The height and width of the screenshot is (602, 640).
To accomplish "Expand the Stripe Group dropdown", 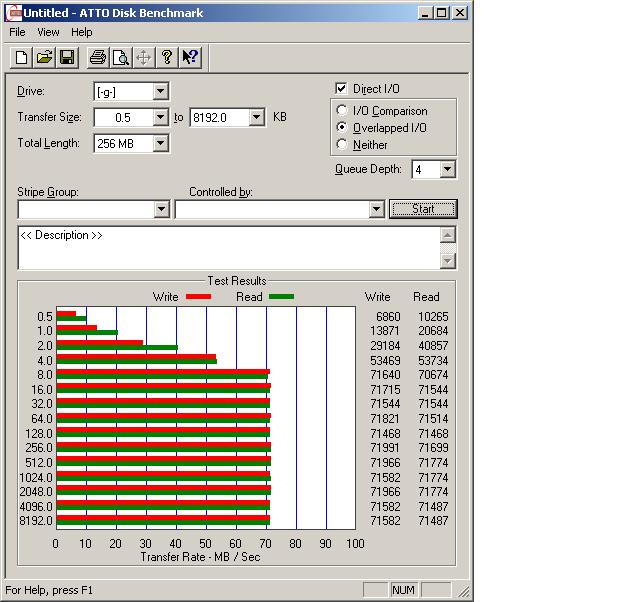I will click(x=162, y=209).
